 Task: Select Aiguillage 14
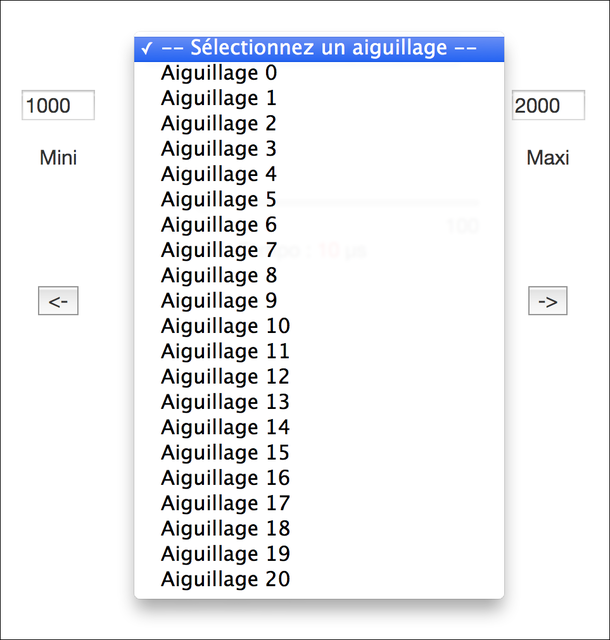[x=319, y=428]
